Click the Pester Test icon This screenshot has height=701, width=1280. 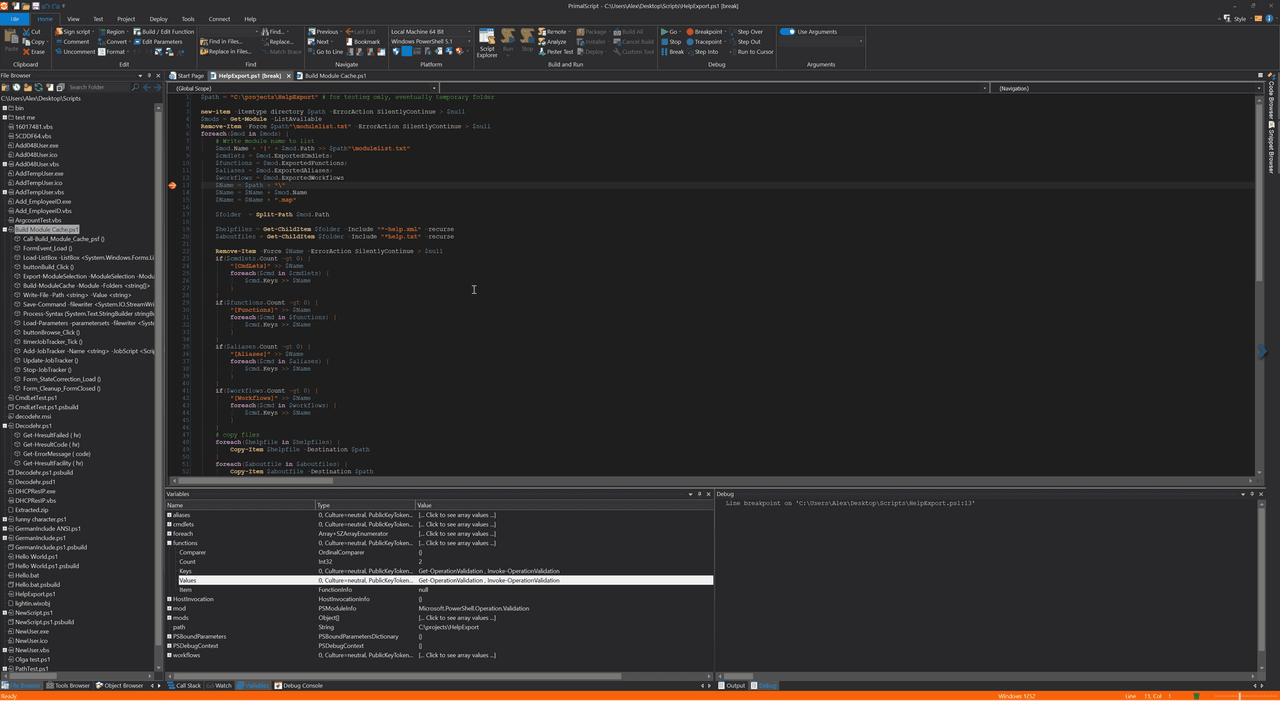tap(542, 51)
